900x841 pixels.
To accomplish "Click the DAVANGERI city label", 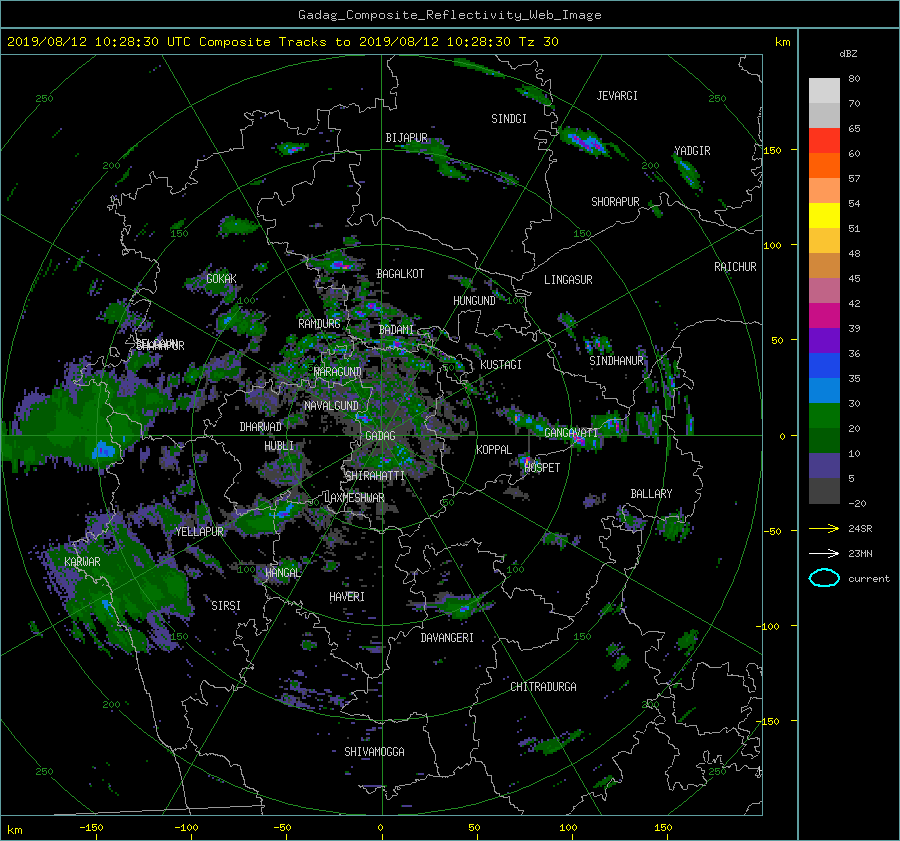I will coord(447,638).
